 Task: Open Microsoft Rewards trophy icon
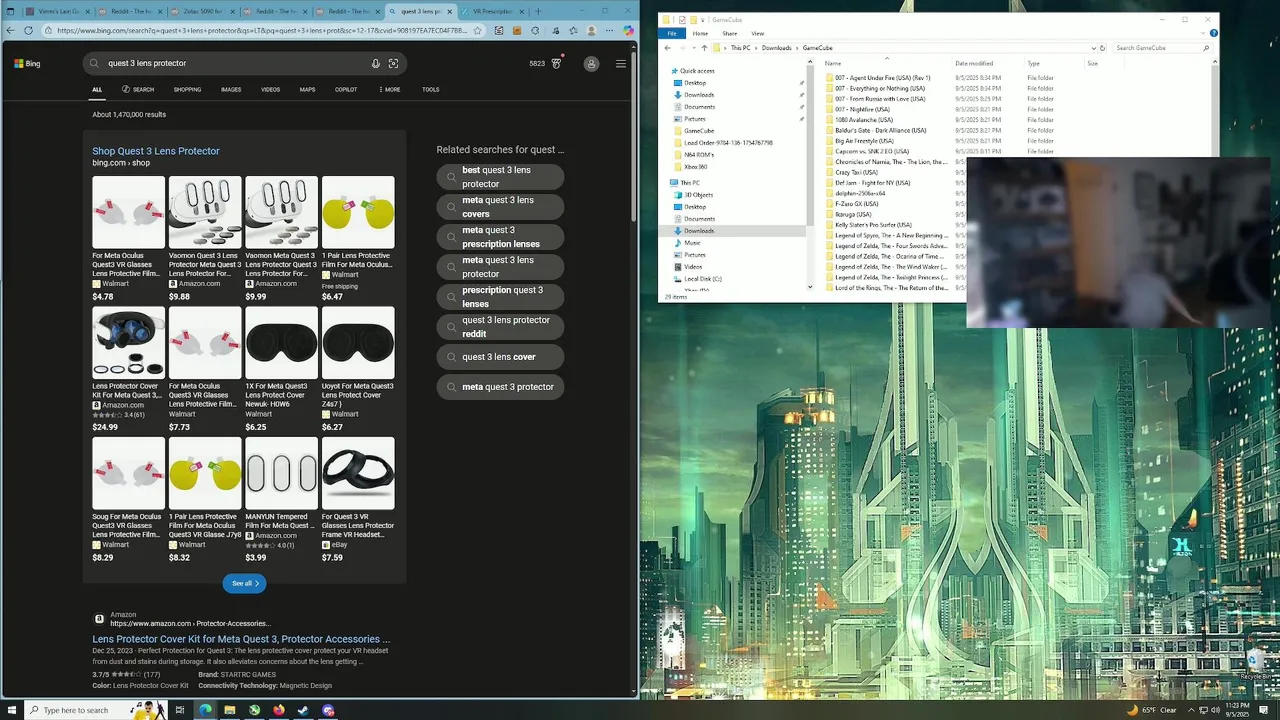tap(557, 63)
